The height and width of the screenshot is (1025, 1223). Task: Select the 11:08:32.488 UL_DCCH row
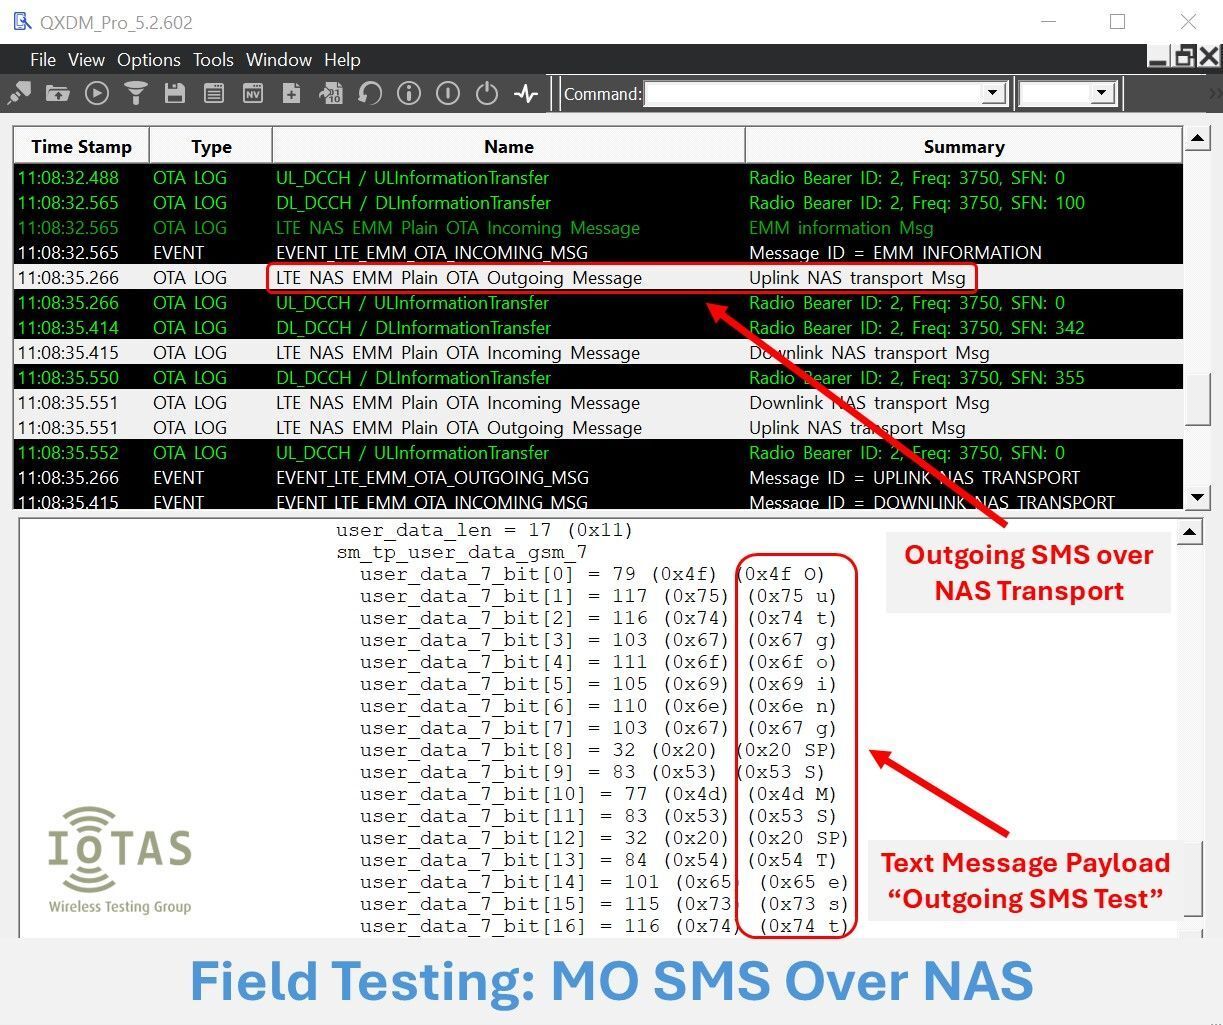(x=598, y=178)
